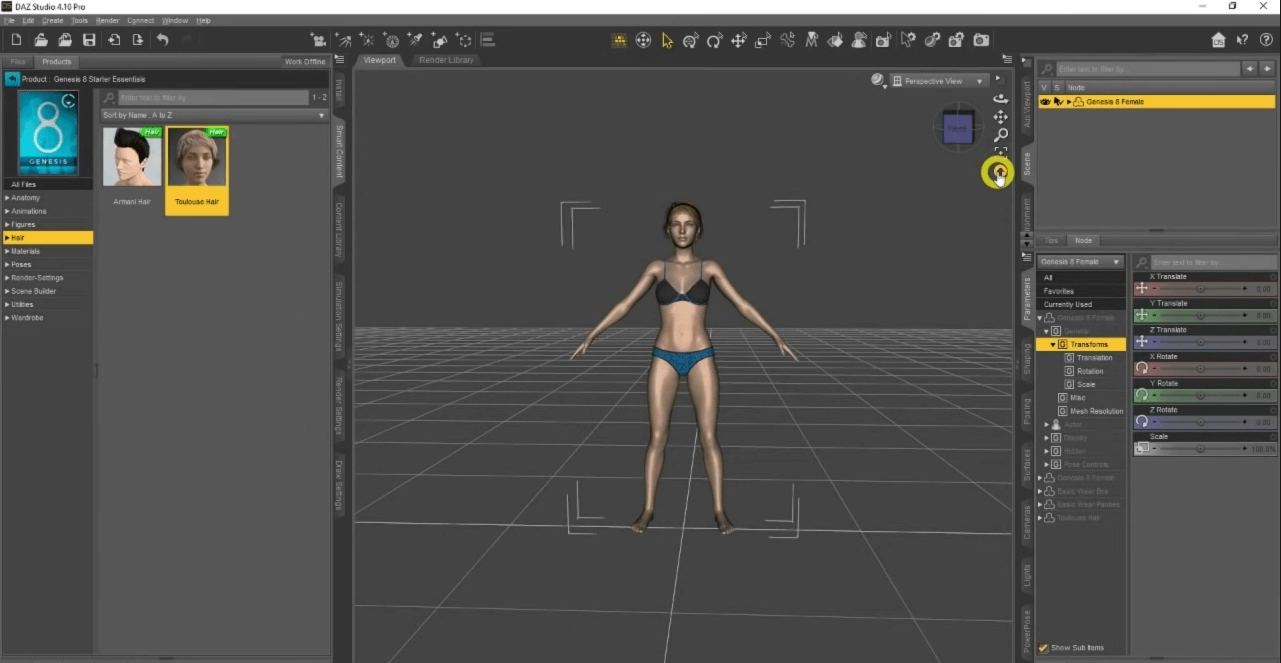Open the Sort by Name dropdown

tap(214, 116)
